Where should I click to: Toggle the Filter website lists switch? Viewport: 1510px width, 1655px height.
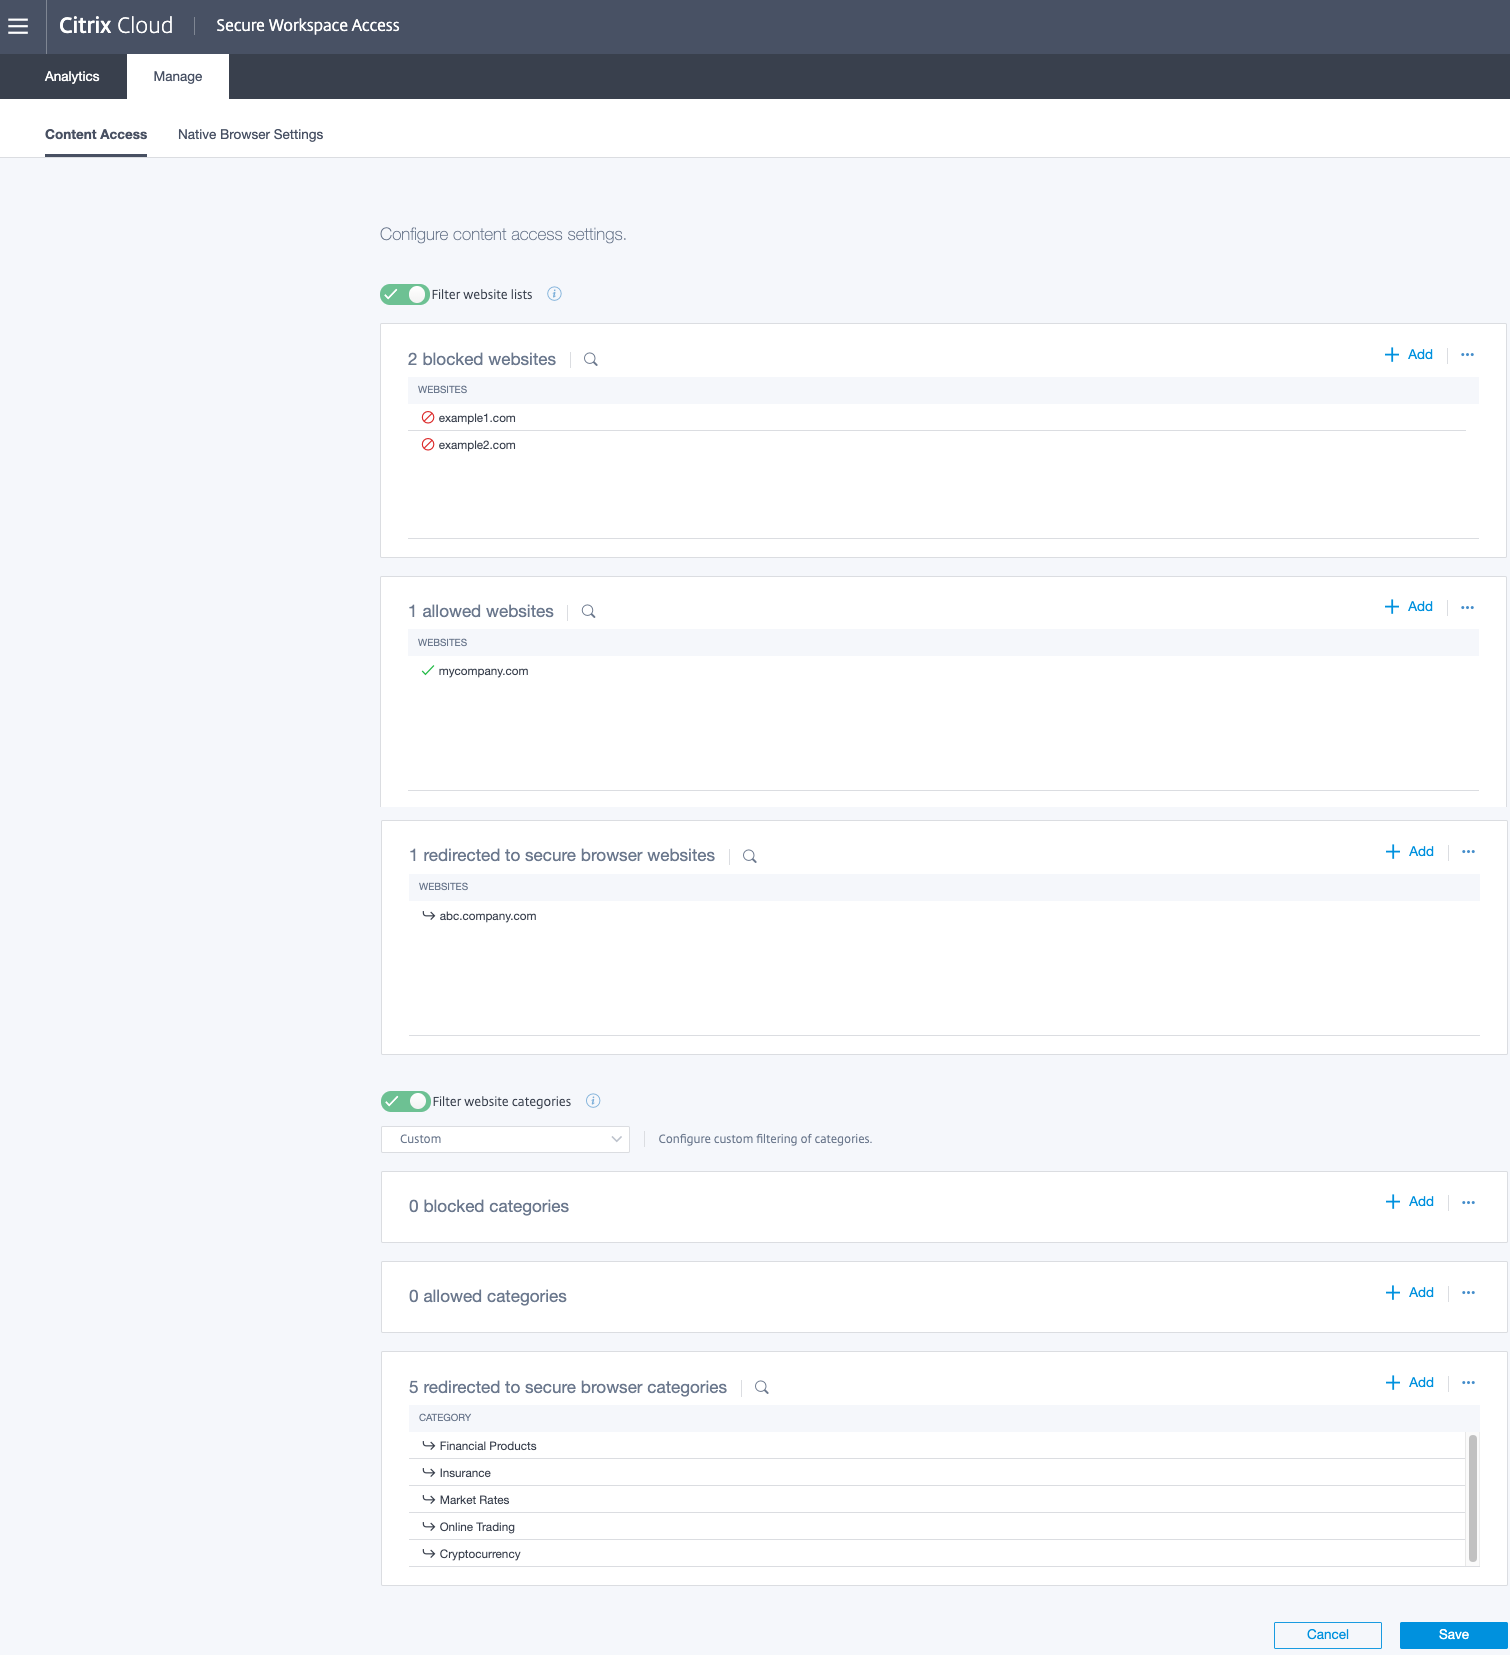pos(404,294)
